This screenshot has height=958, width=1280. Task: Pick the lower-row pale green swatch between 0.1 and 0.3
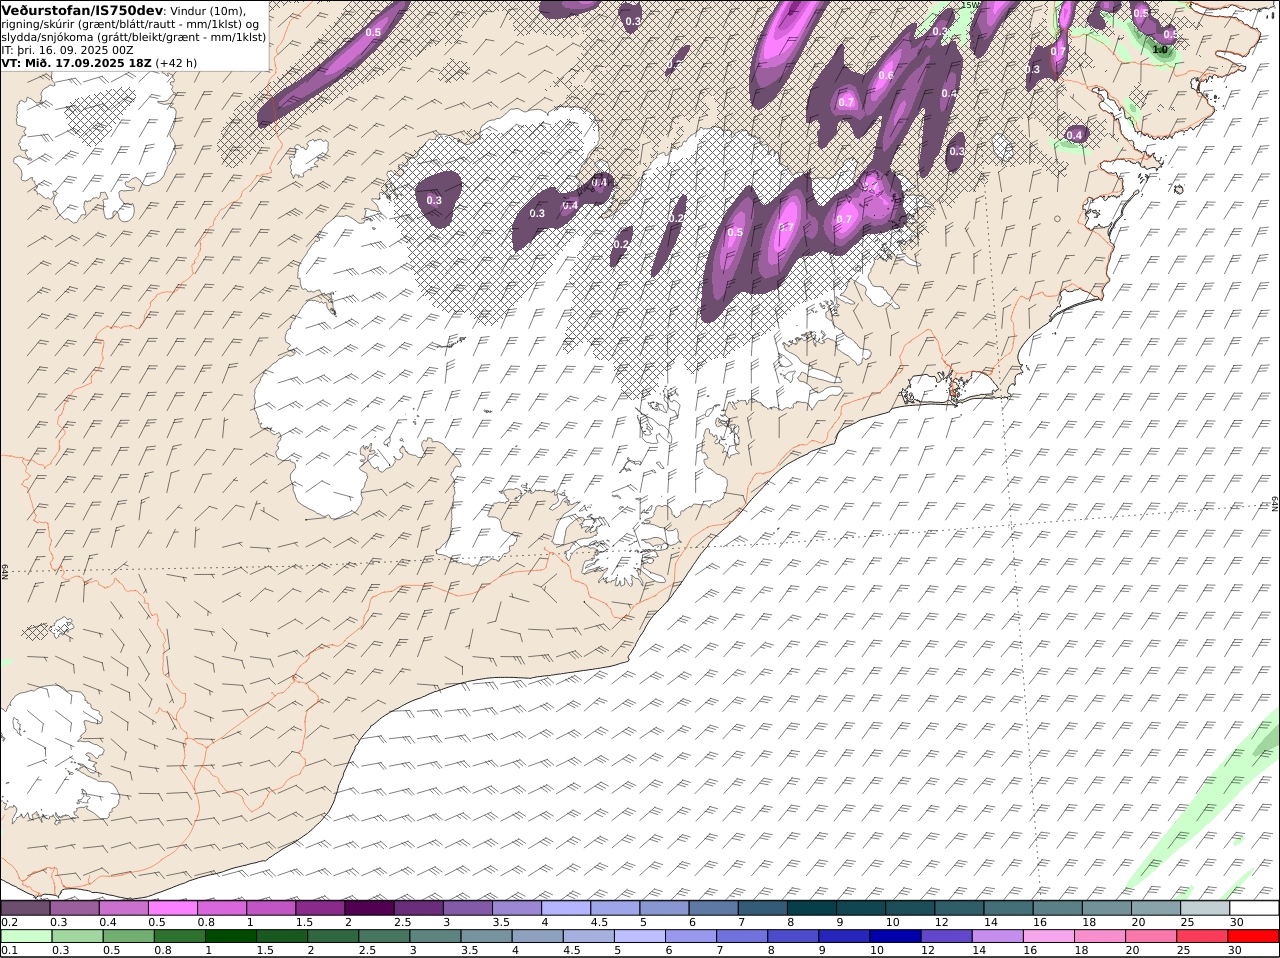pyautogui.click(x=26, y=936)
